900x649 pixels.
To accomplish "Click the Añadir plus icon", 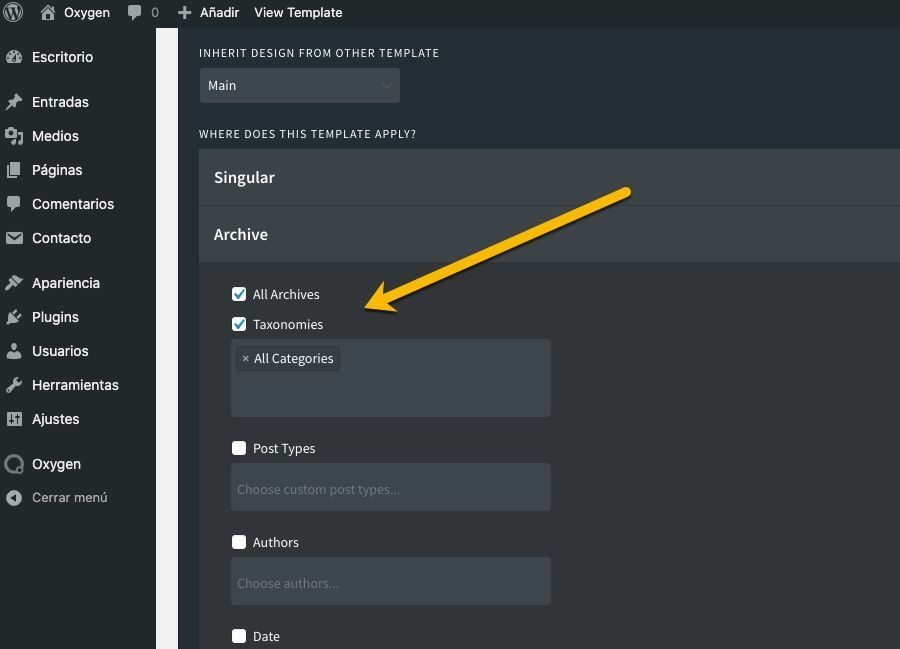I will point(184,13).
